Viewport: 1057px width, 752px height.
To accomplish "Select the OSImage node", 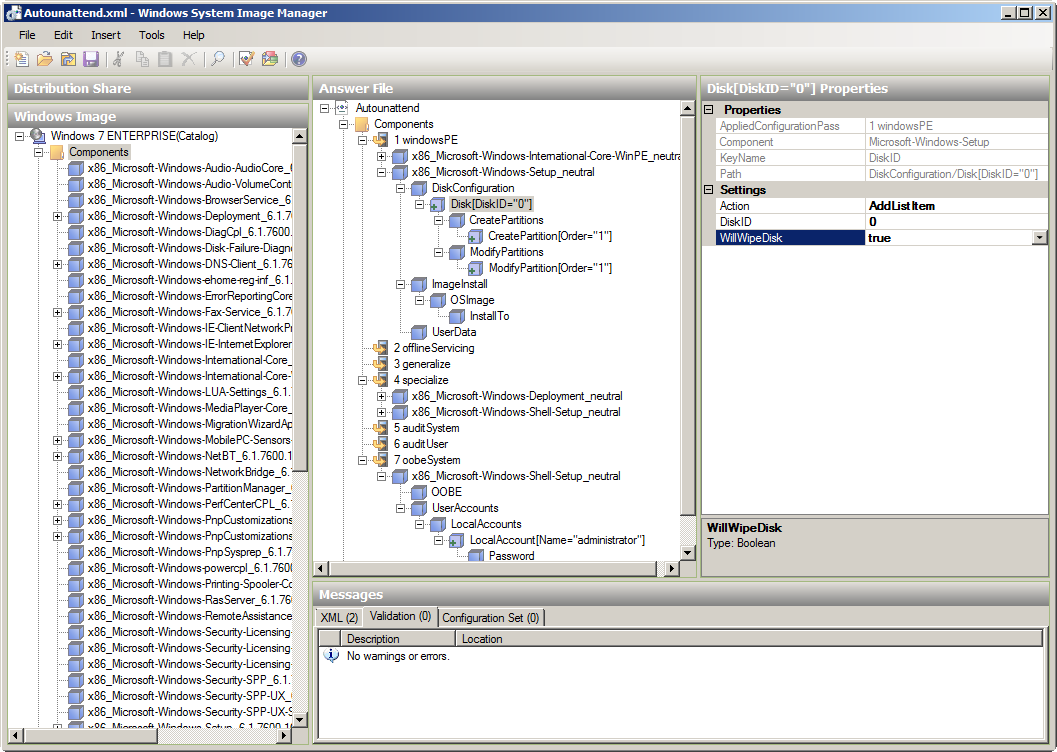I will [x=472, y=300].
